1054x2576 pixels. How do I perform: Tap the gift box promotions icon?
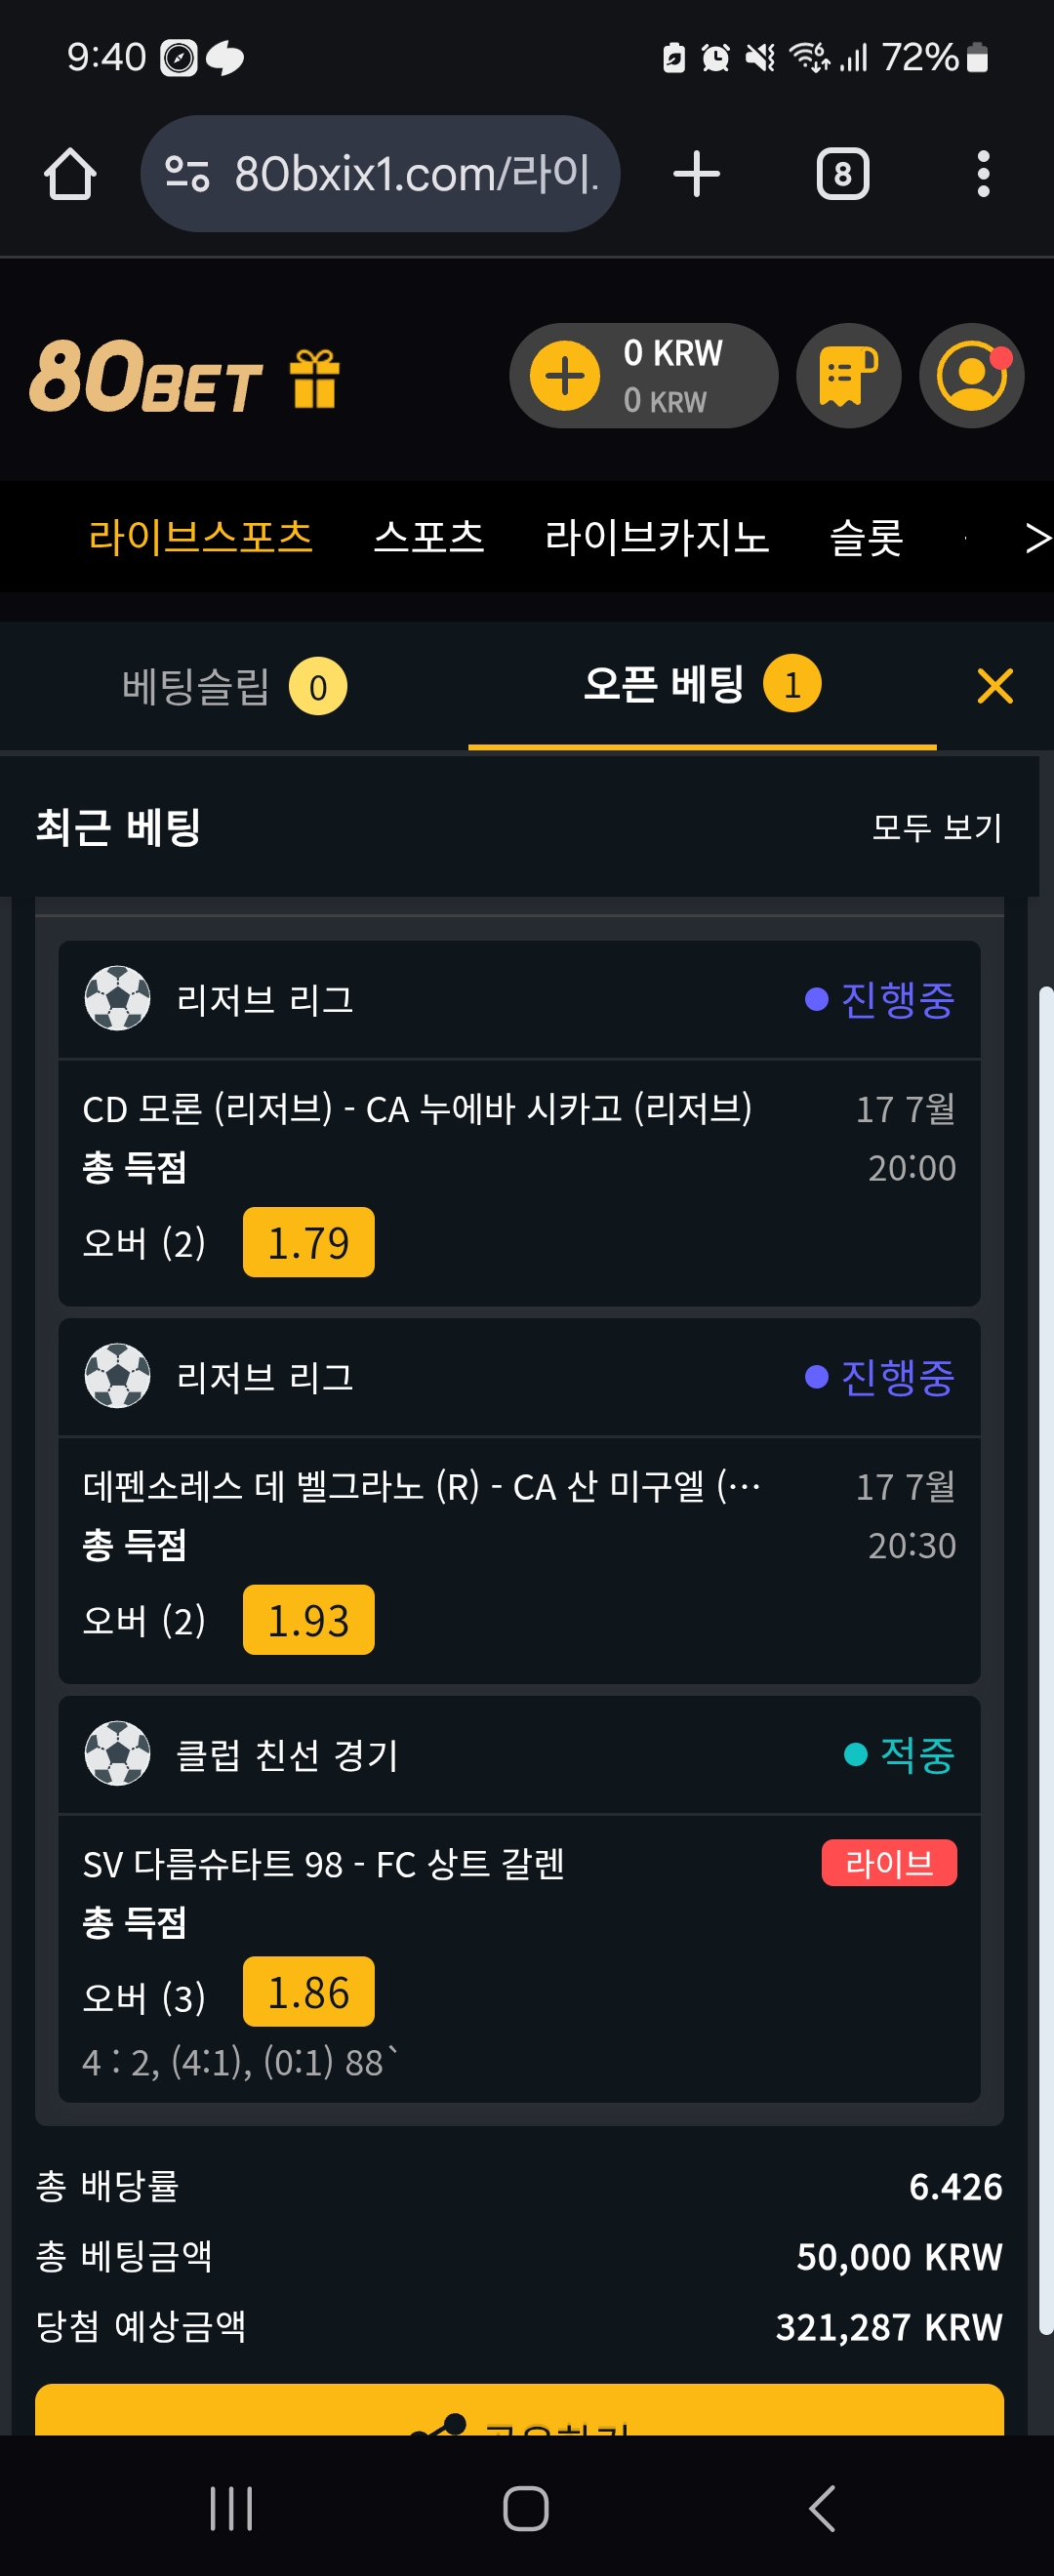pos(314,378)
